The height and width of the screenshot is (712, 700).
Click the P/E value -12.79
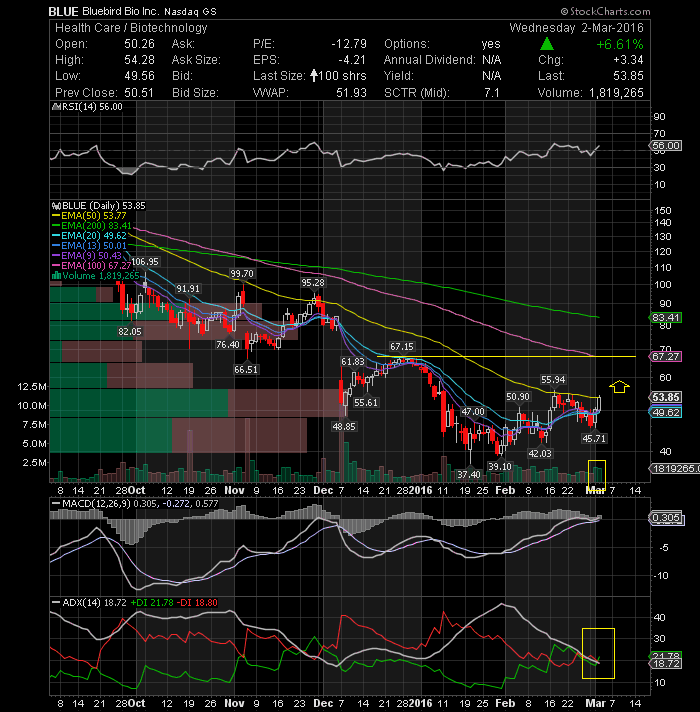tap(349, 44)
